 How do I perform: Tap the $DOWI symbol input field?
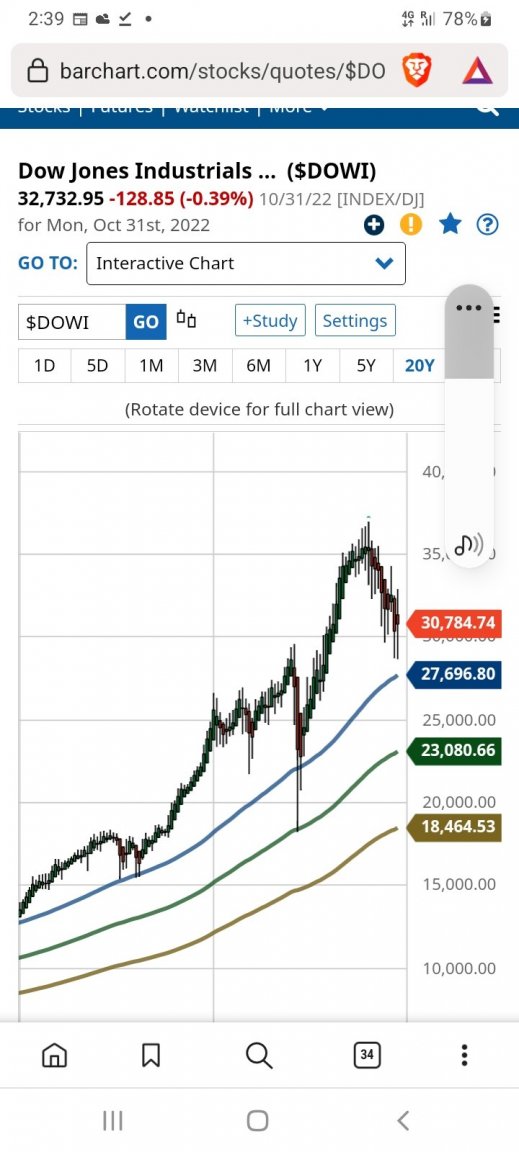(72, 322)
